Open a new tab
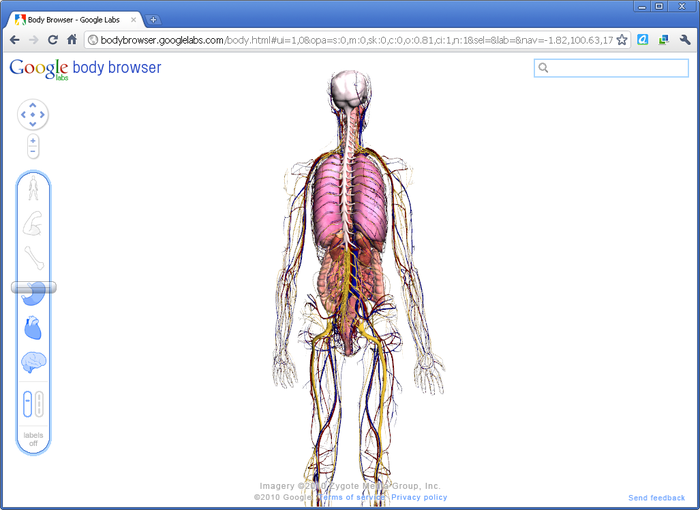The height and width of the screenshot is (510, 700). 153,20
